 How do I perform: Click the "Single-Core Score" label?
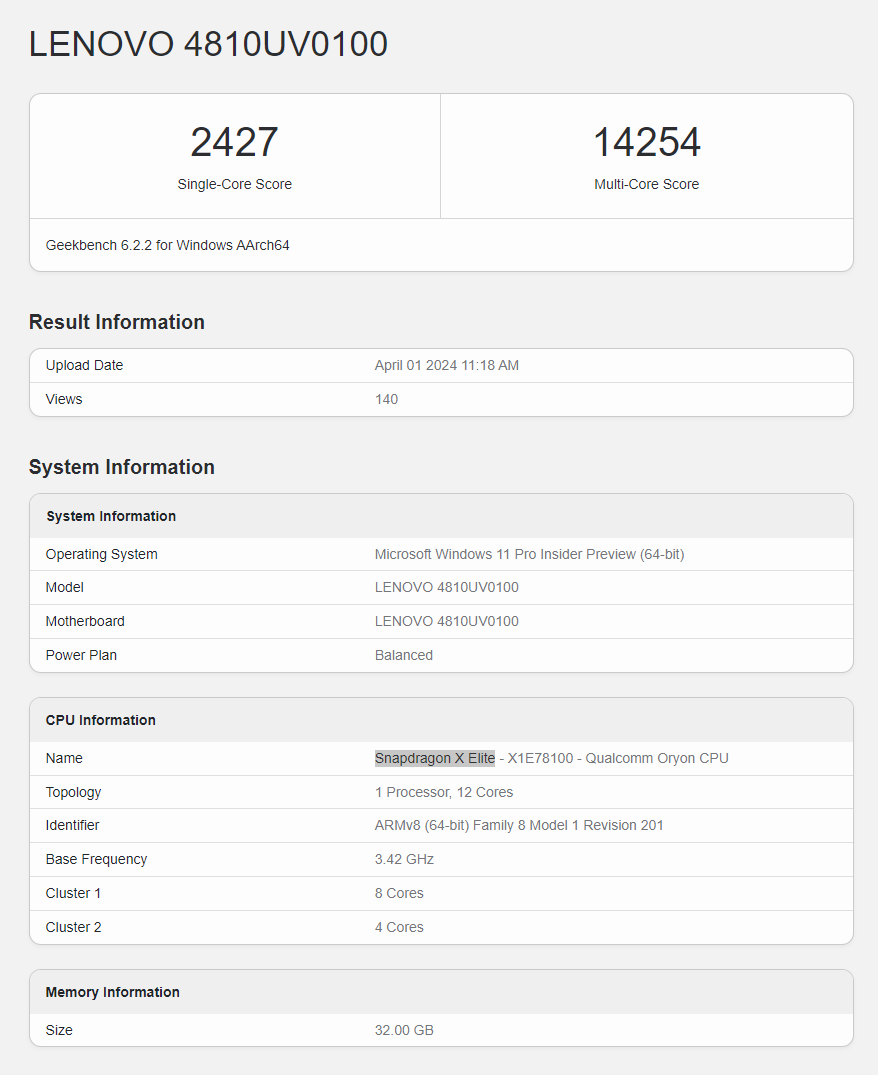pyautogui.click(x=234, y=184)
